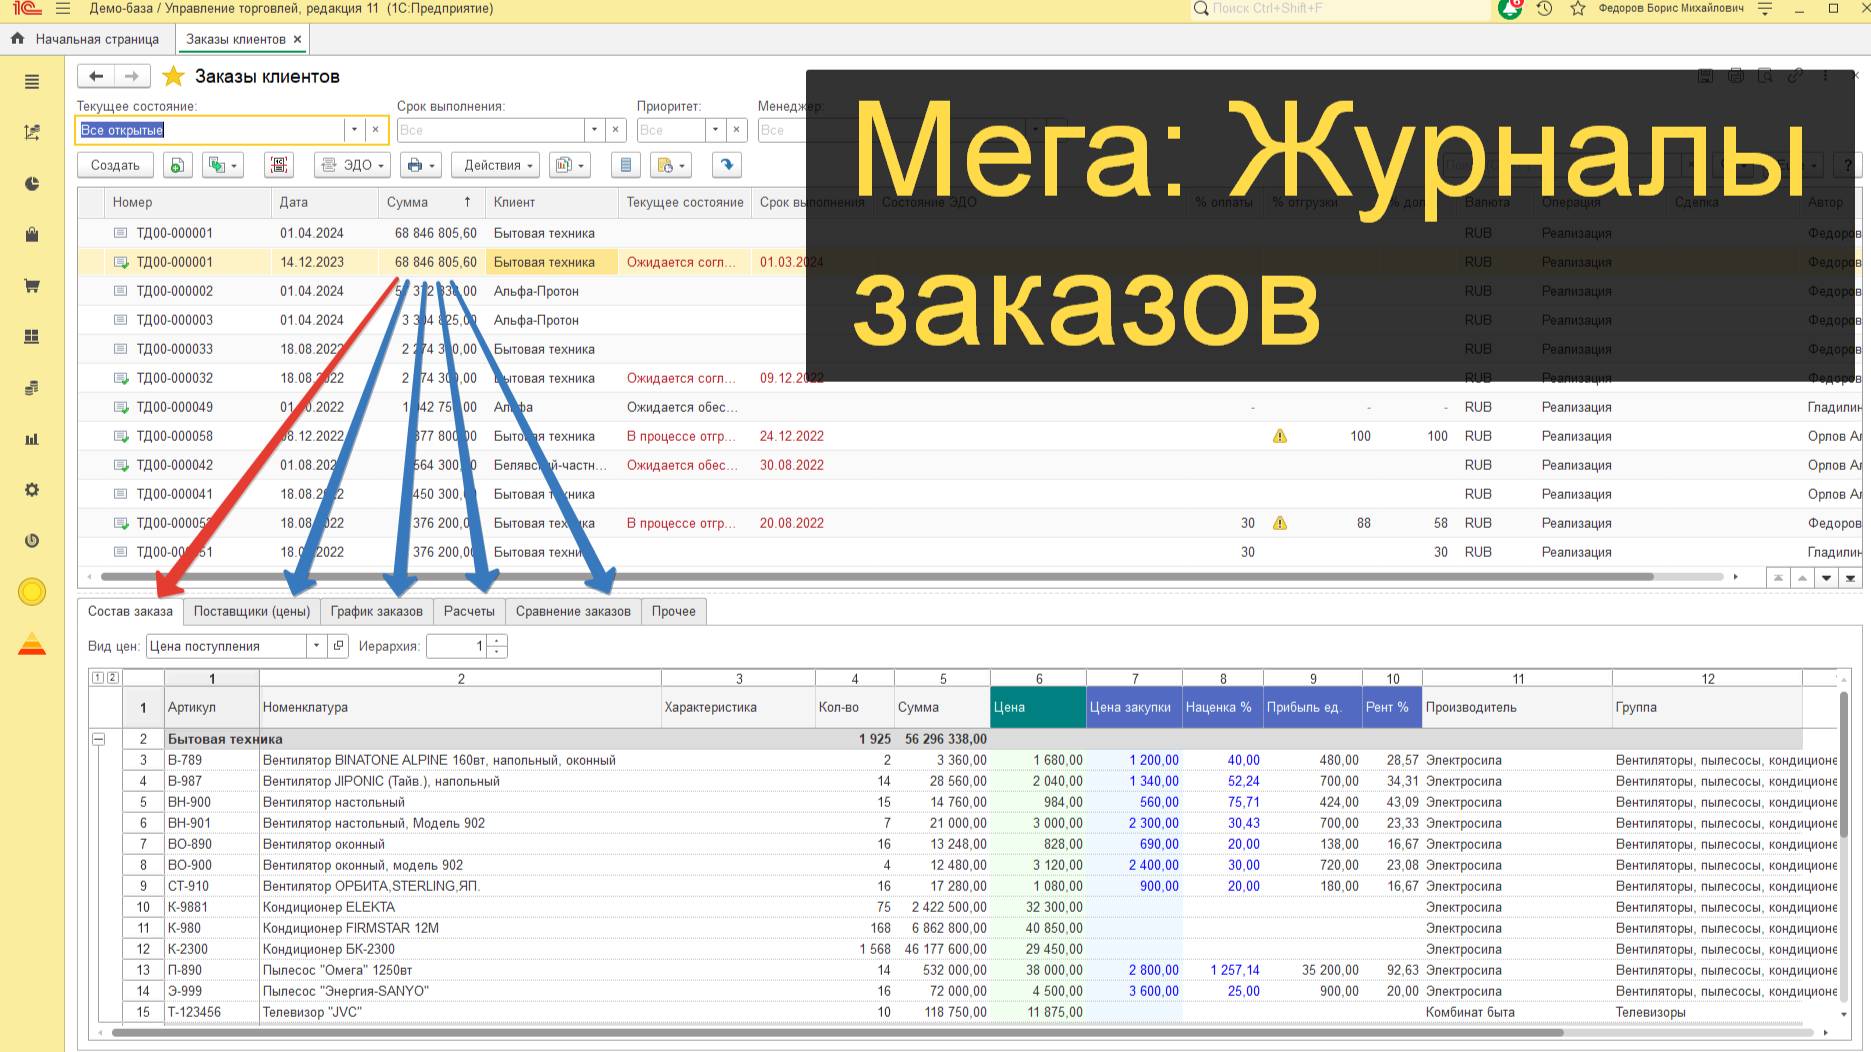The image size is (1871, 1052).
Task: Expand the Действия menu
Action: 496,165
